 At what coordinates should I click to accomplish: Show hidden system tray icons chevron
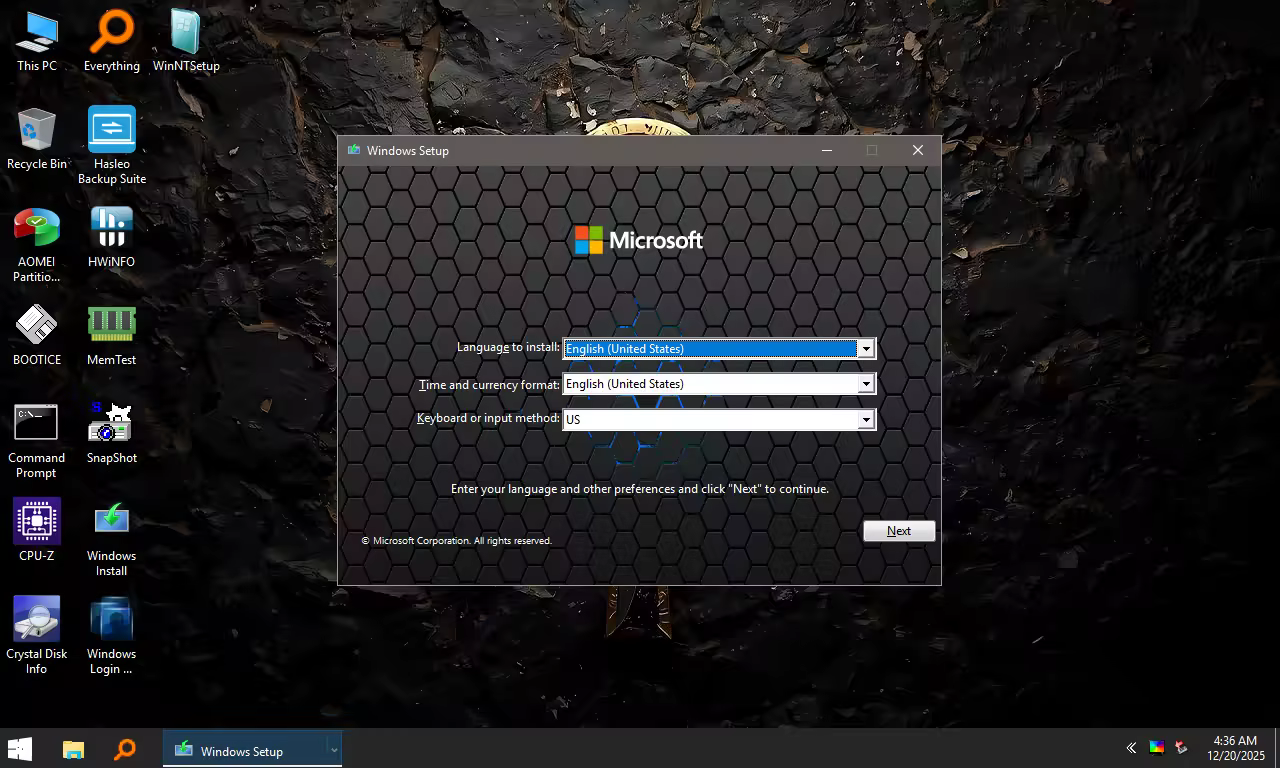(1131, 748)
